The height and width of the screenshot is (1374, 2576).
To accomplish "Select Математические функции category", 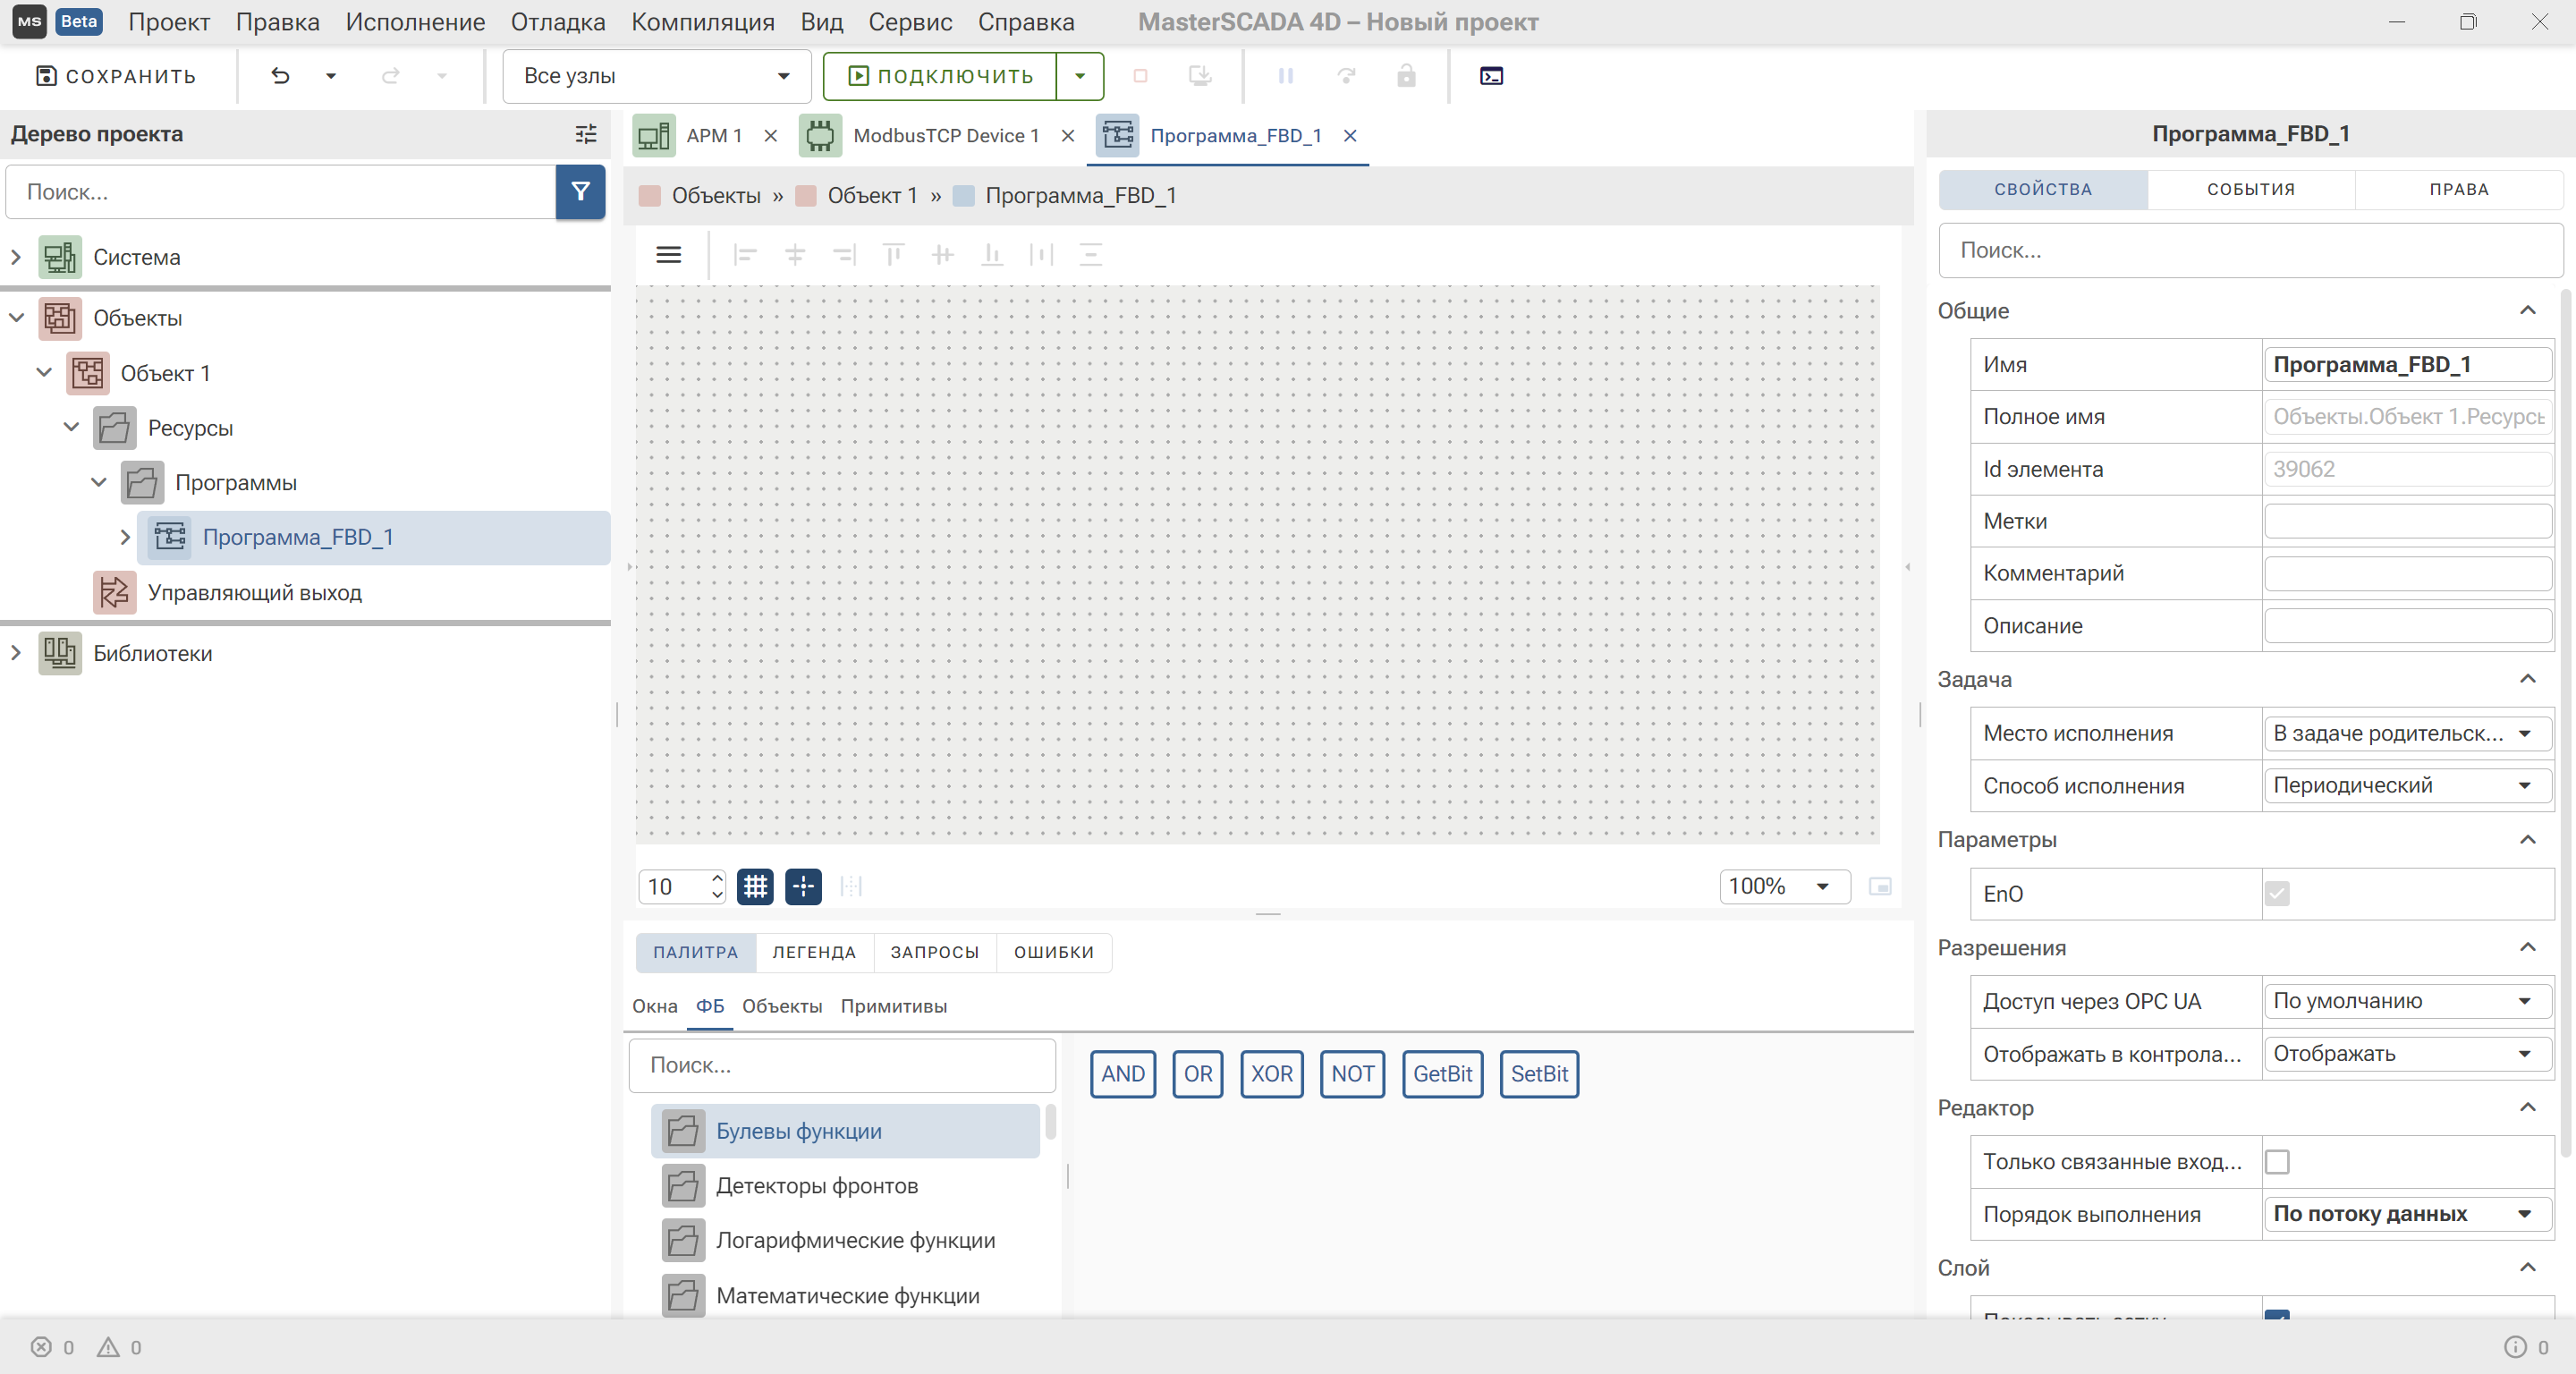I will (x=847, y=1296).
